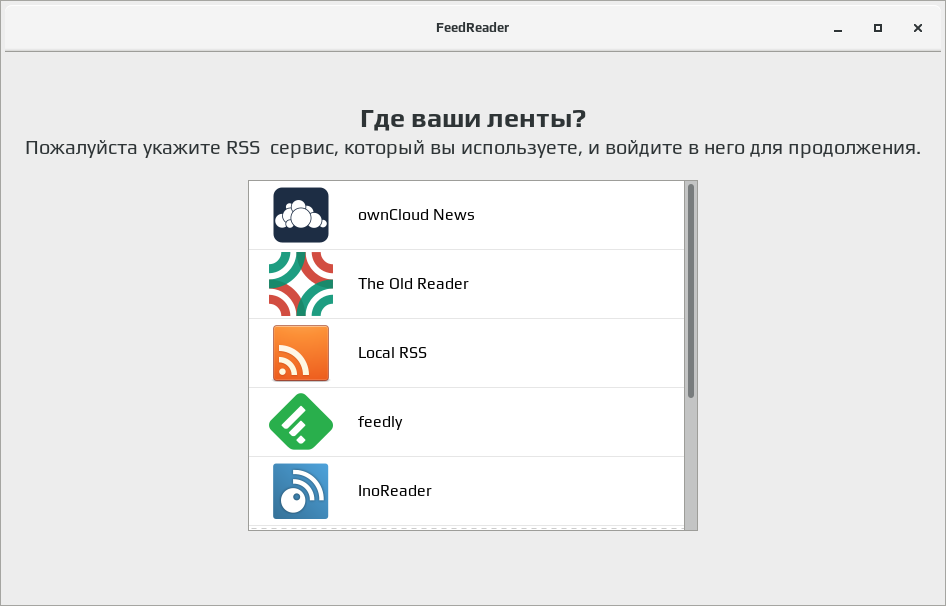Pick the Local RSS label

point(392,353)
